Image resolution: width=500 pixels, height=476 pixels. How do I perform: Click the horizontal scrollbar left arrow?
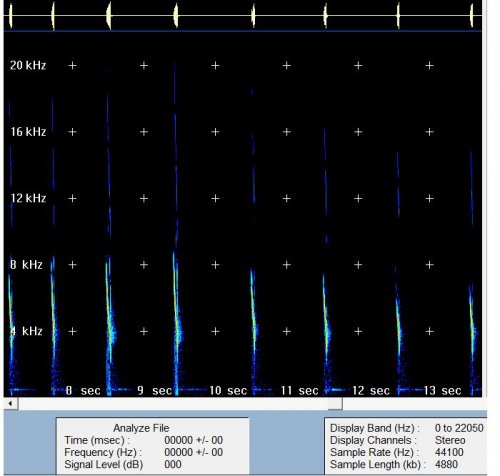point(11,404)
